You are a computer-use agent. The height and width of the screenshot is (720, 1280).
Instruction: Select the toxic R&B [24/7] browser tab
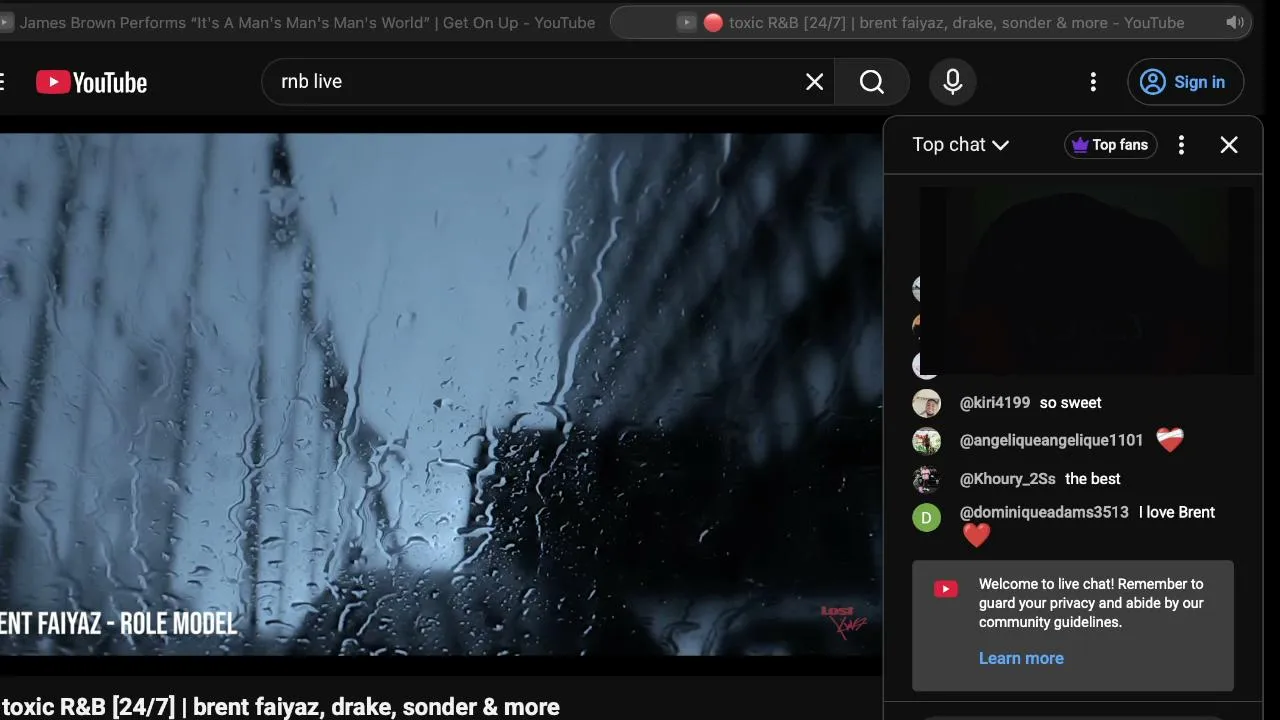click(931, 22)
